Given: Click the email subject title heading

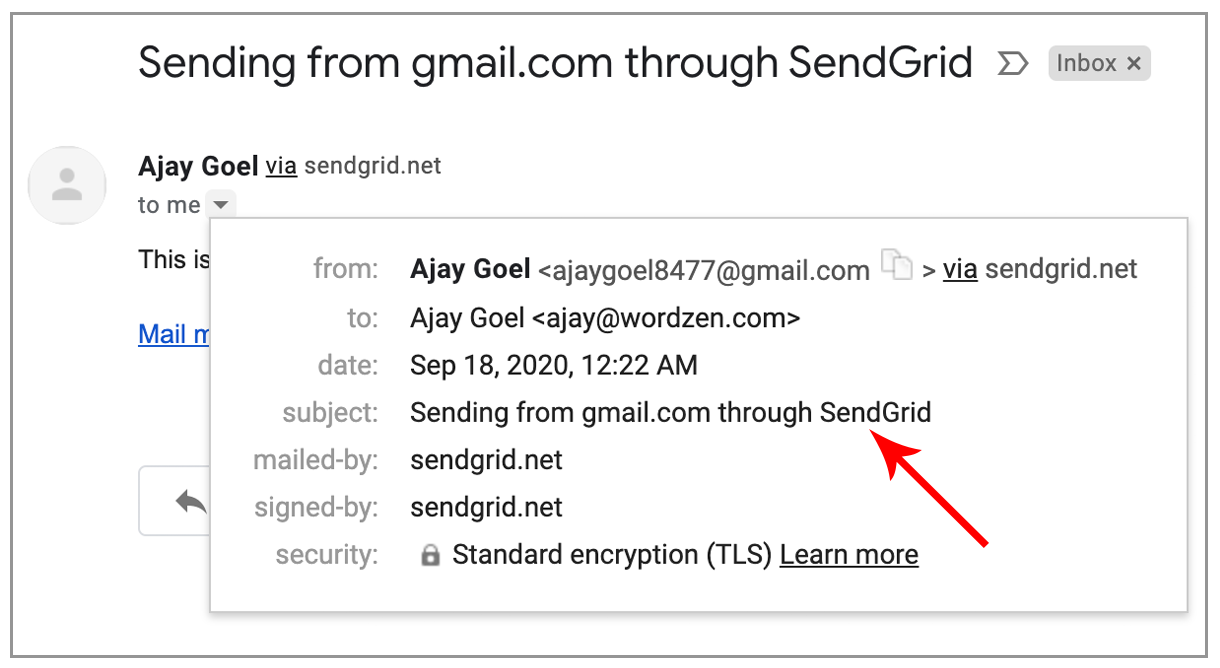Looking at the screenshot, I should tap(555, 64).
